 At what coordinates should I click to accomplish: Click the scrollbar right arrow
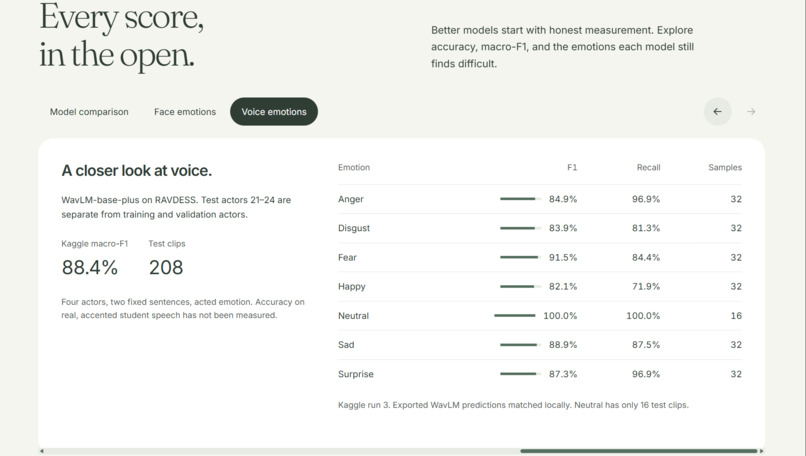[761, 451]
